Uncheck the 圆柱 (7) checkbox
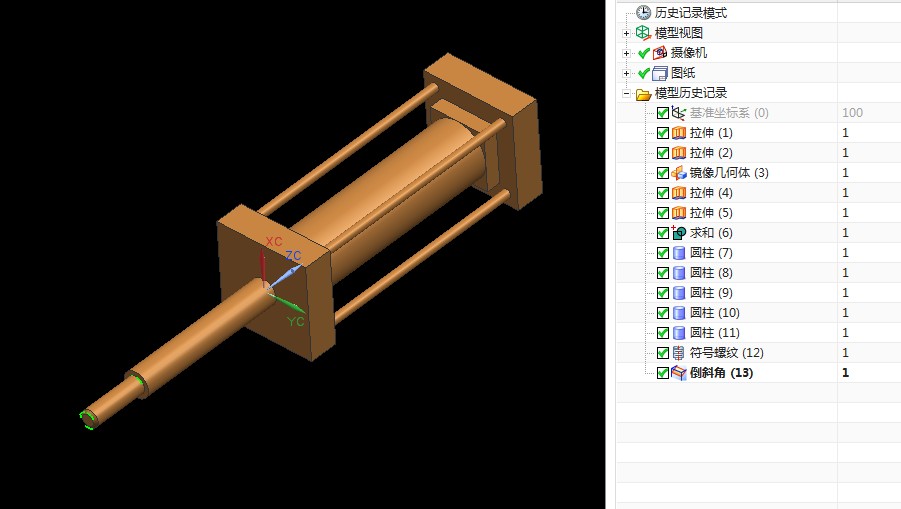 (663, 253)
